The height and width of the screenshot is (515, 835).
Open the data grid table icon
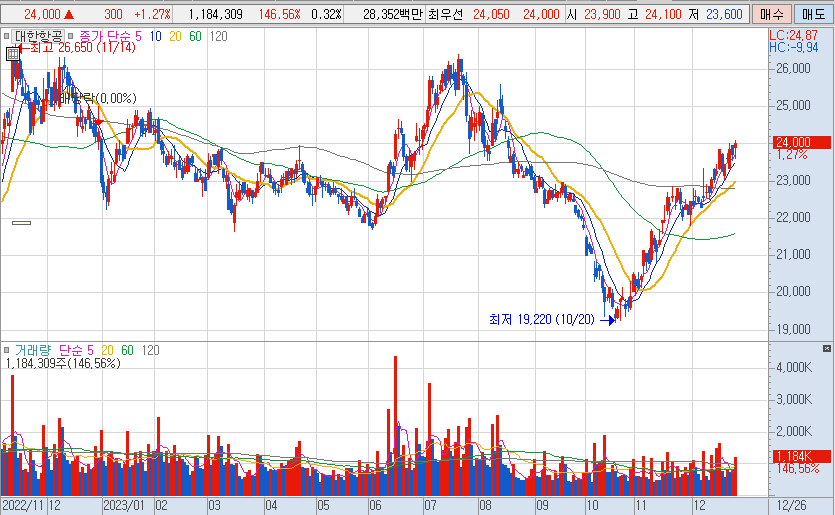(x=13, y=53)
